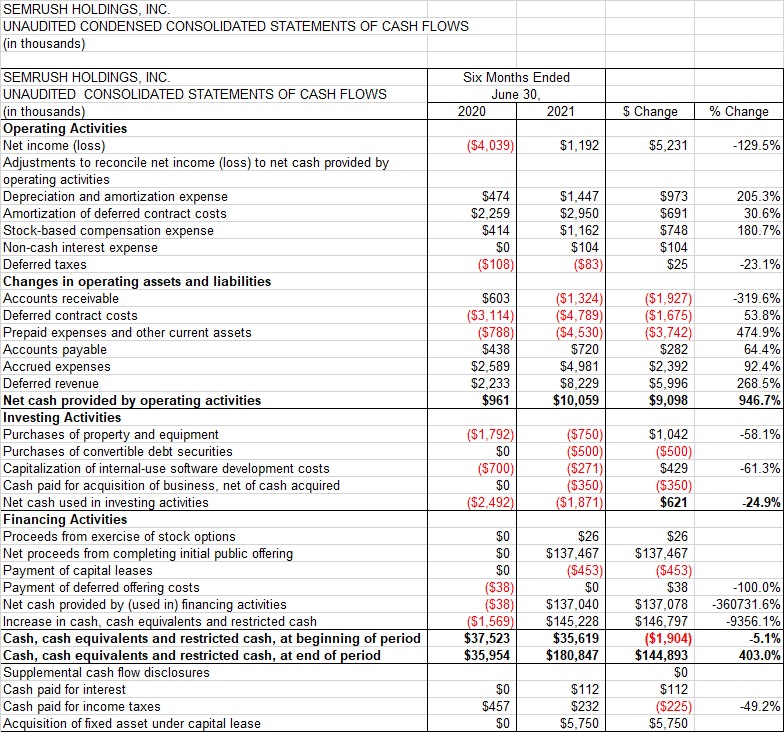Select IPO net proceeds 2021 value $137,467
The height and width of the screenshot is (732, 784).
pos(572,554)
